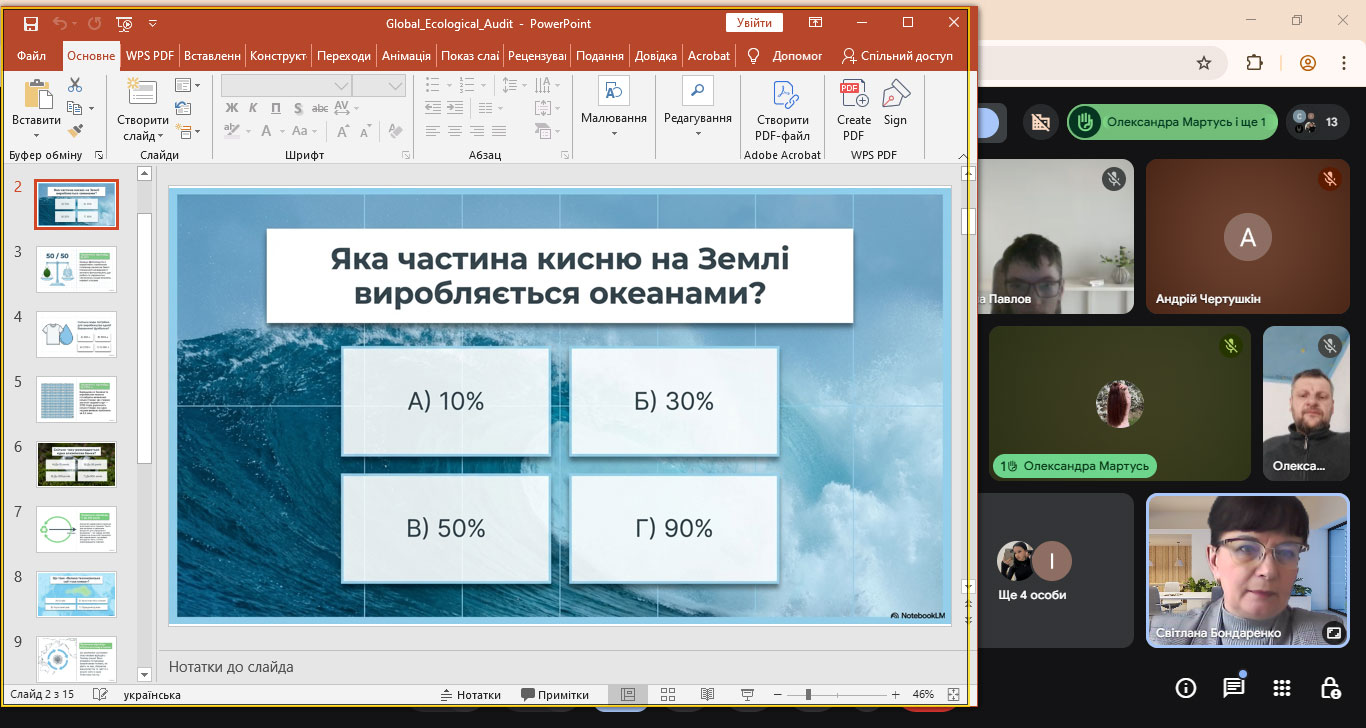Select slide 4 thumbnail with t-shirt
Image resolution: width=1366 pixels, height=728 pixels.
click(x=76, y=334)
